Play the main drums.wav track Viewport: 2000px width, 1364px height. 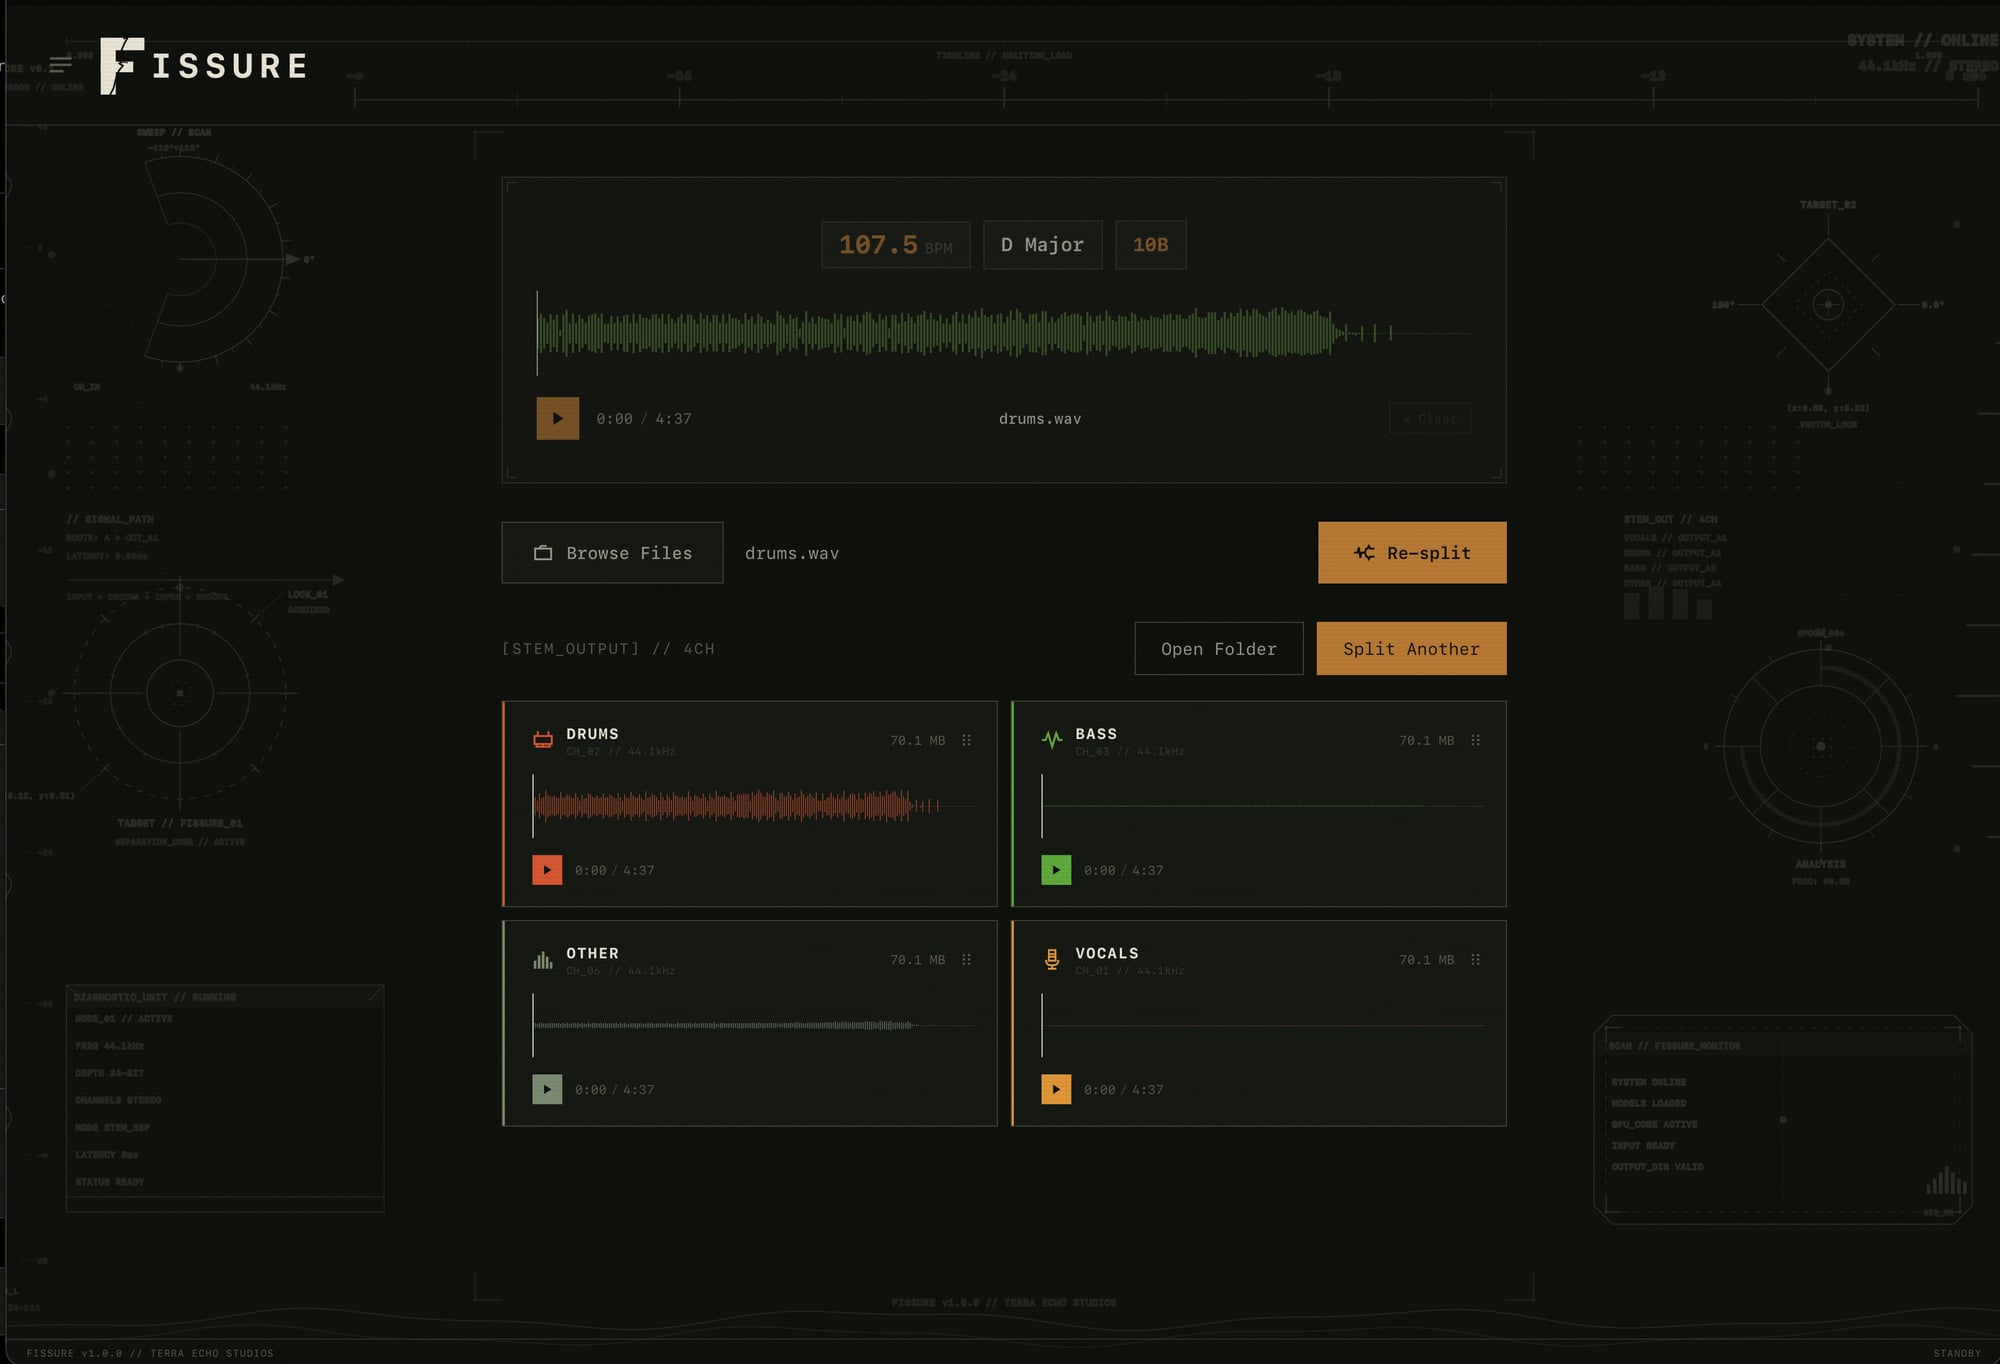point(558,418)
